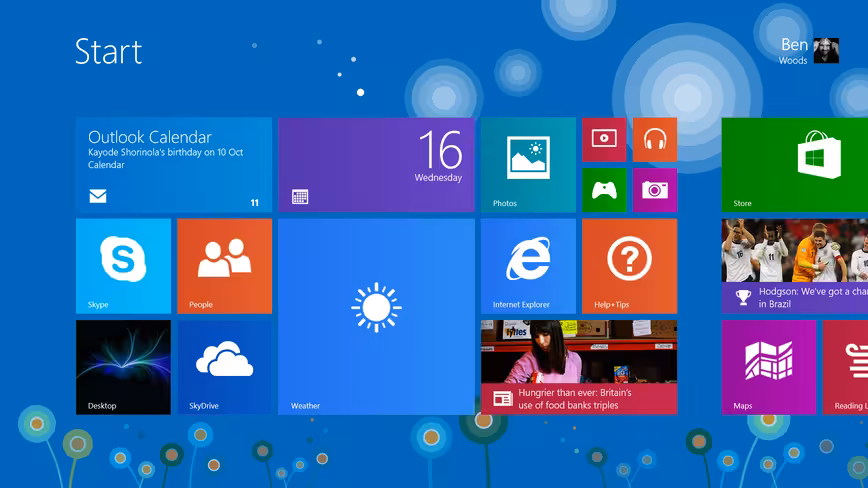
Task: Open the orange Music headphones tile
Action: [655, 139]
